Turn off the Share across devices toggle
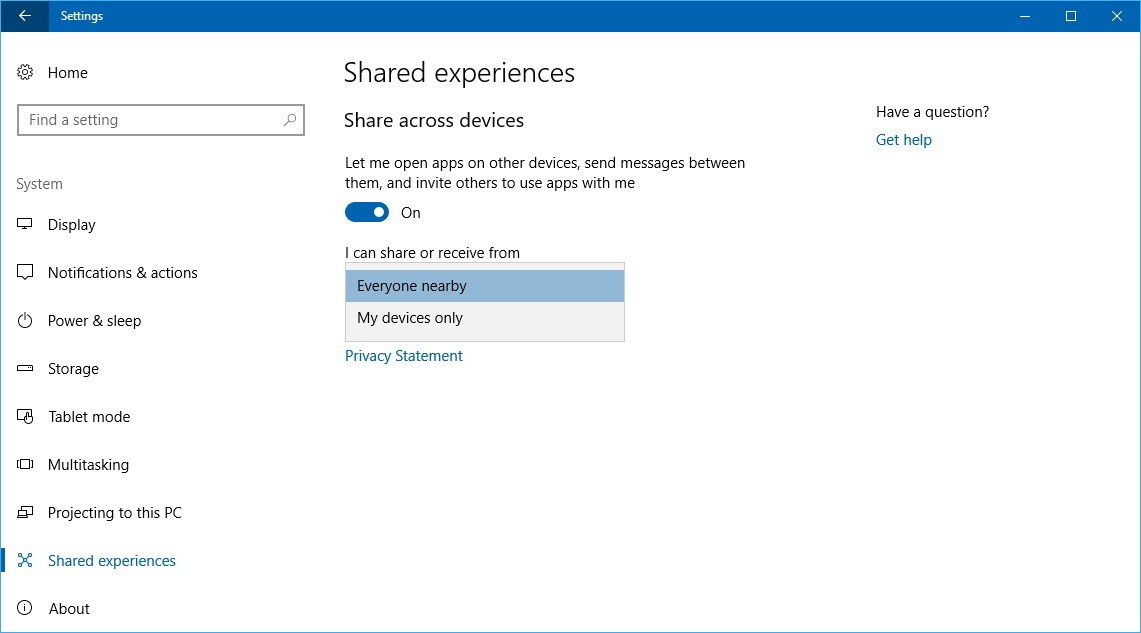 [x=367, y=212]
